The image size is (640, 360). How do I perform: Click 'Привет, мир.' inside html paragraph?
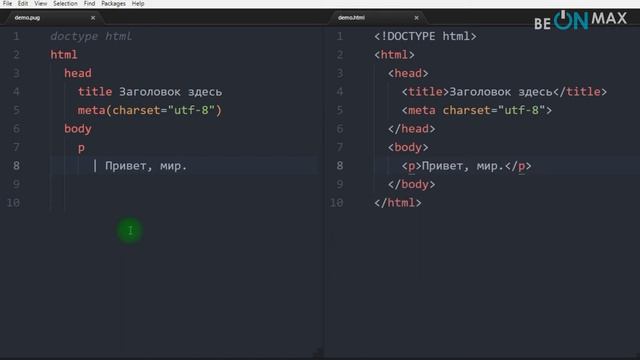tap(463, 166)
